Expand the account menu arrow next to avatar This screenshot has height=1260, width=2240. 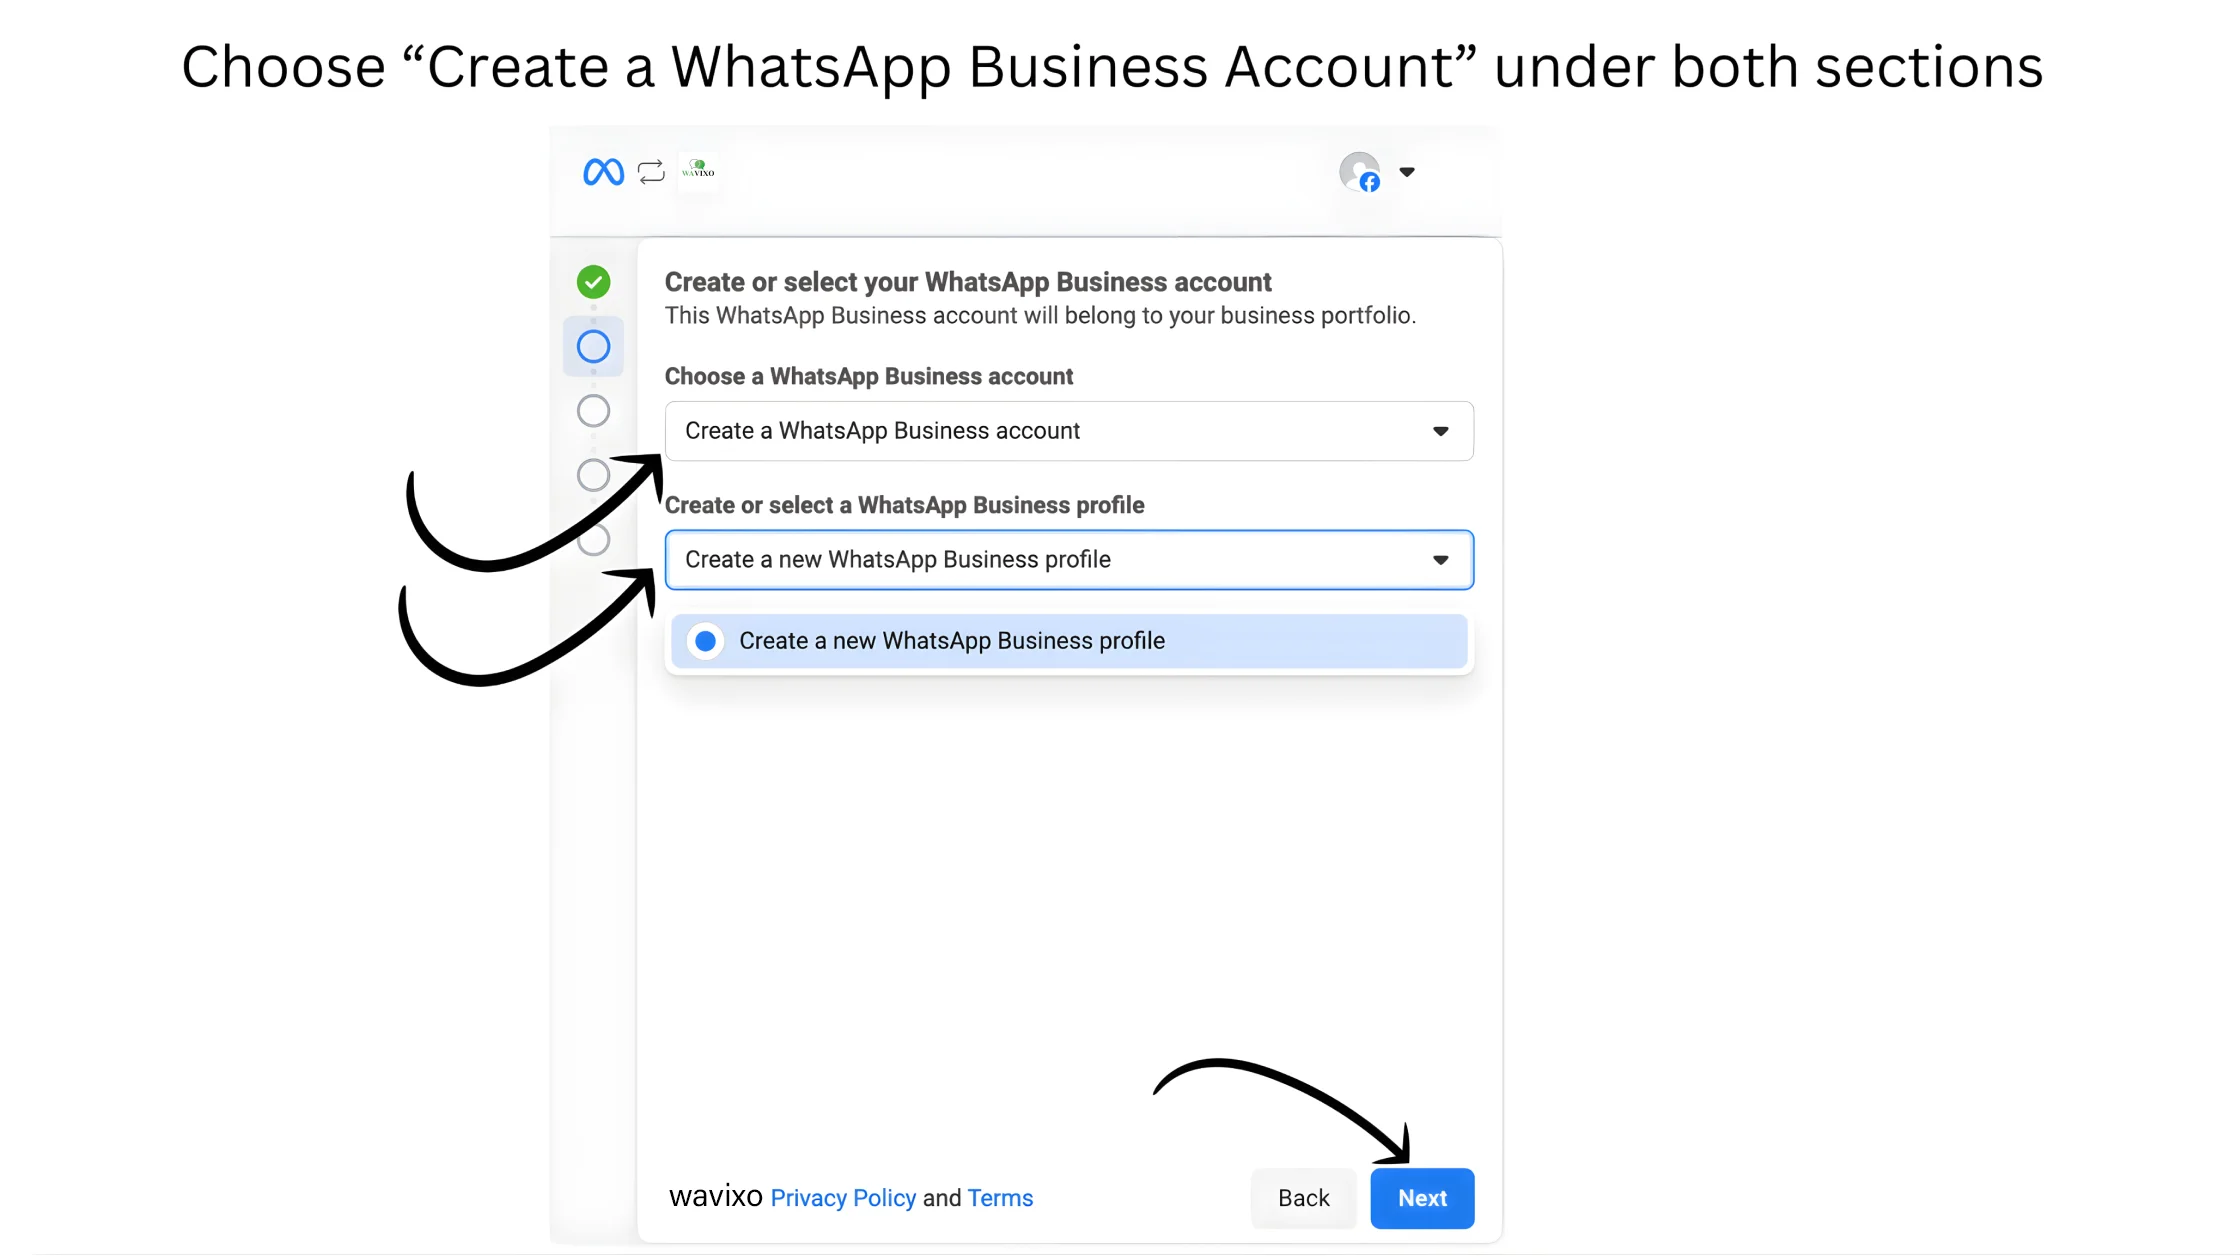pos(1407,172)
